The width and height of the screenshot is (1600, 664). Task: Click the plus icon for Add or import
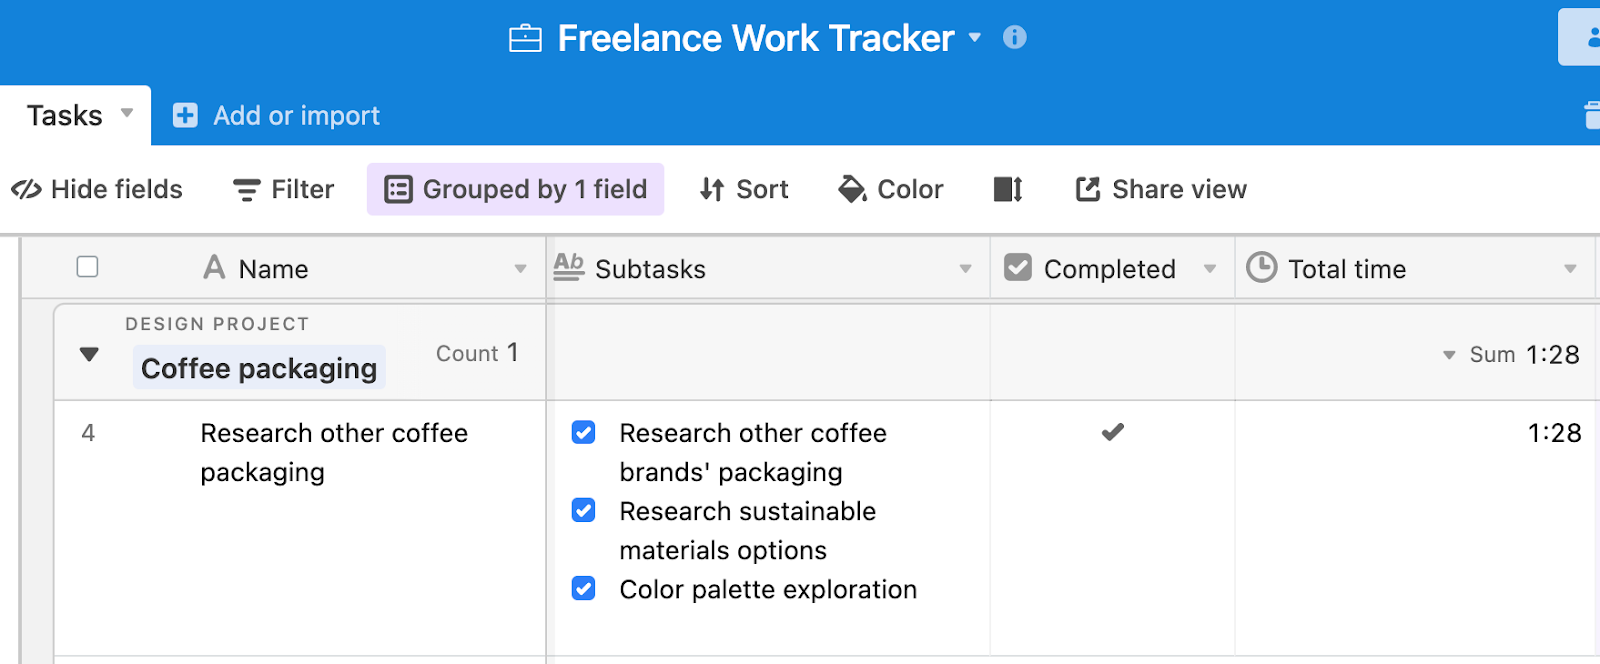click(x=185, y=116)
